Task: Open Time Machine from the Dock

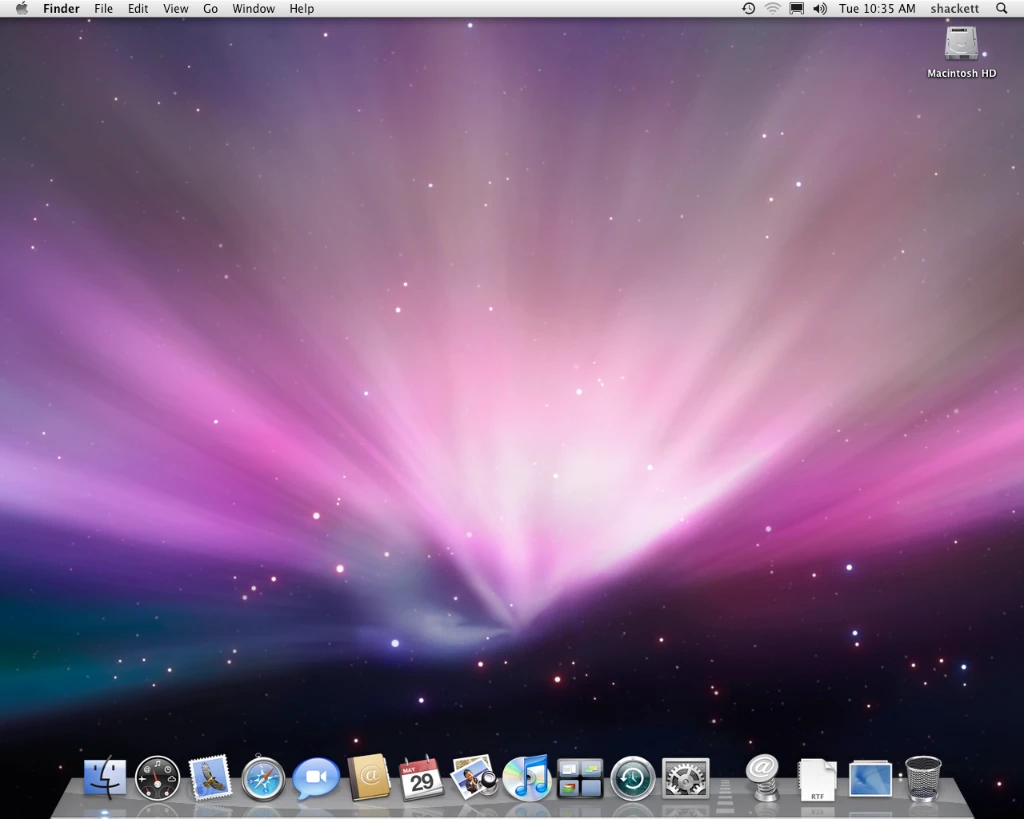Action: pos(632,777)
